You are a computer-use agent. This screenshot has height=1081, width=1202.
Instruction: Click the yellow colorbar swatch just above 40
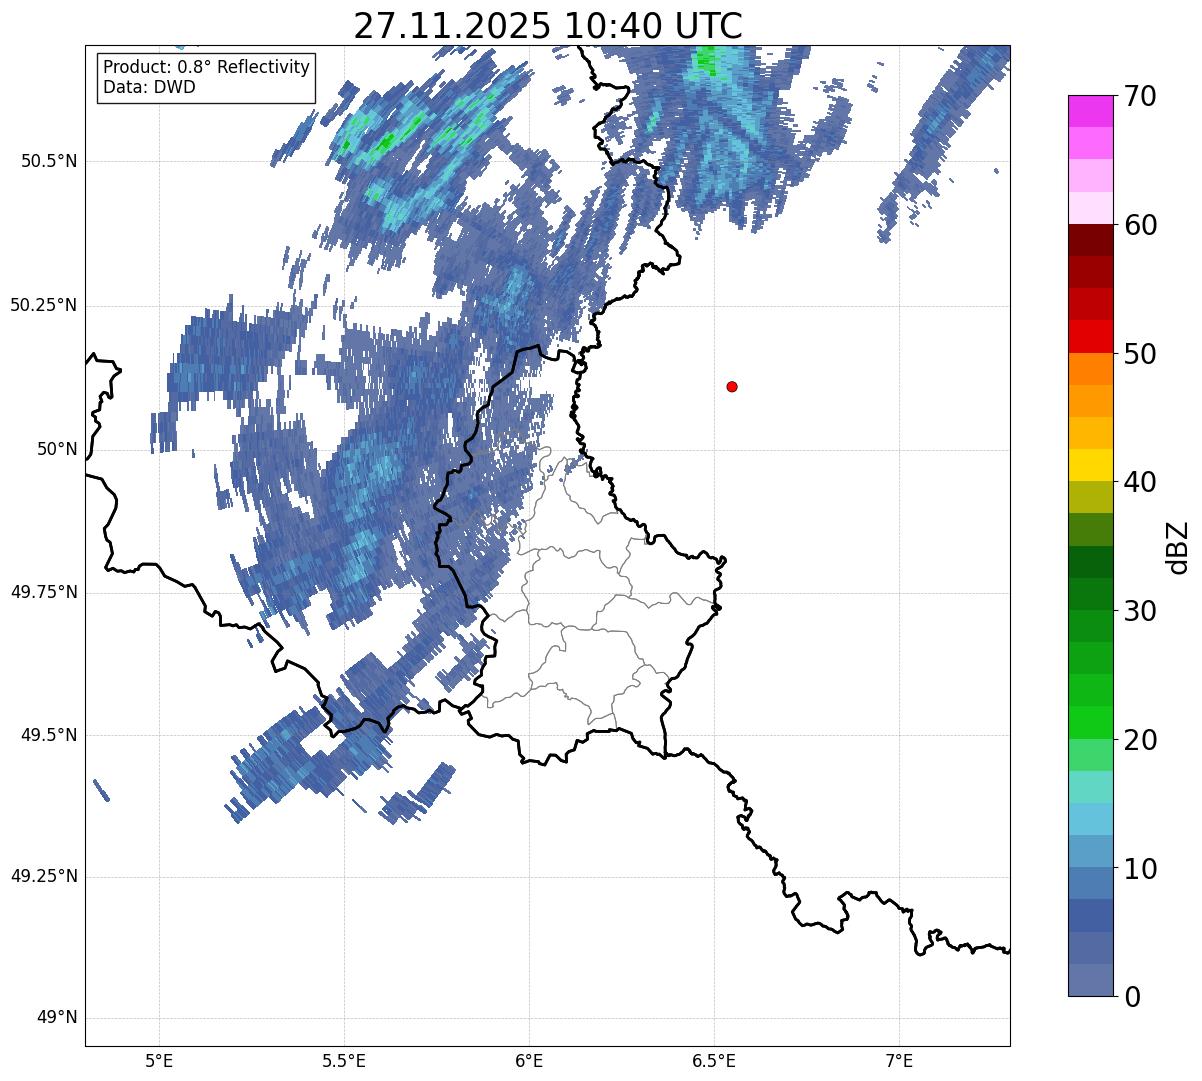pos(1091,465)
